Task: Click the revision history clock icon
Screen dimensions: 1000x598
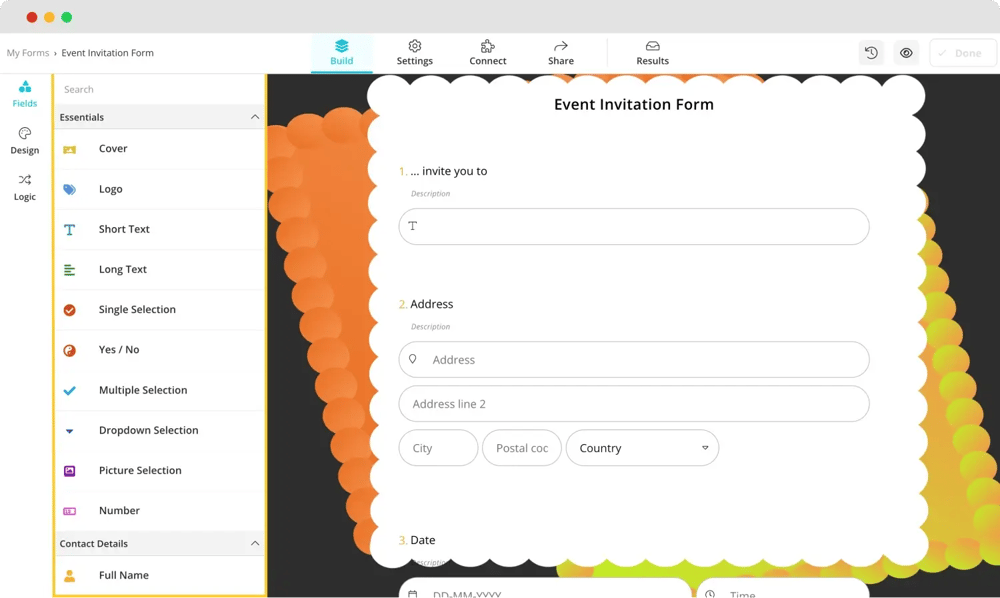Action: pos(871,53)
